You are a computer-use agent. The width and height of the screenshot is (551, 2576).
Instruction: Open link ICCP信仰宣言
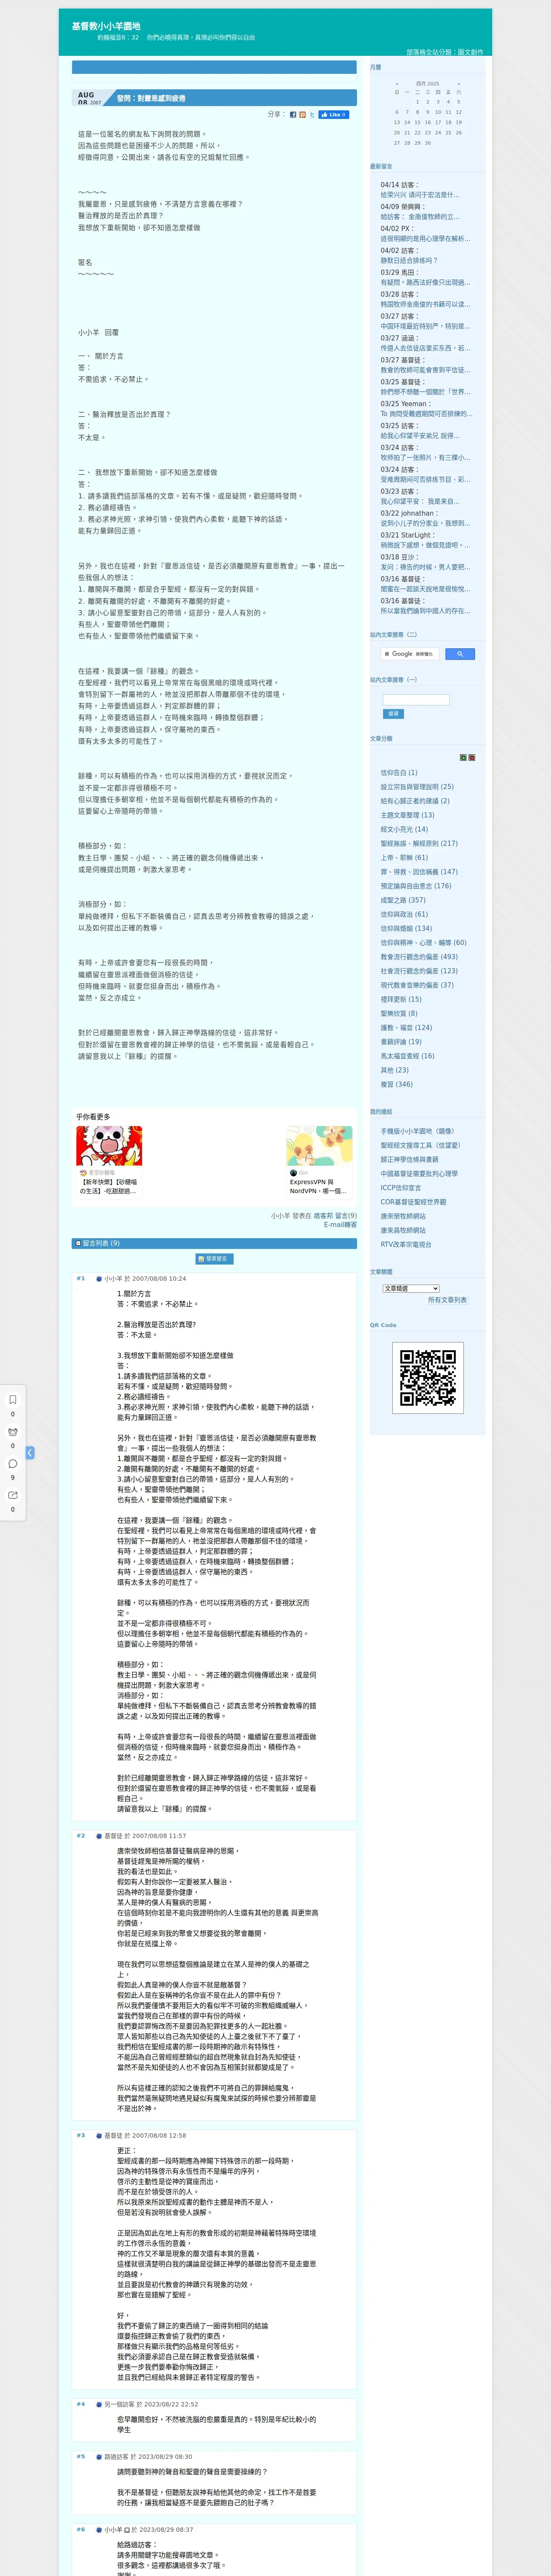[401, 1188]
